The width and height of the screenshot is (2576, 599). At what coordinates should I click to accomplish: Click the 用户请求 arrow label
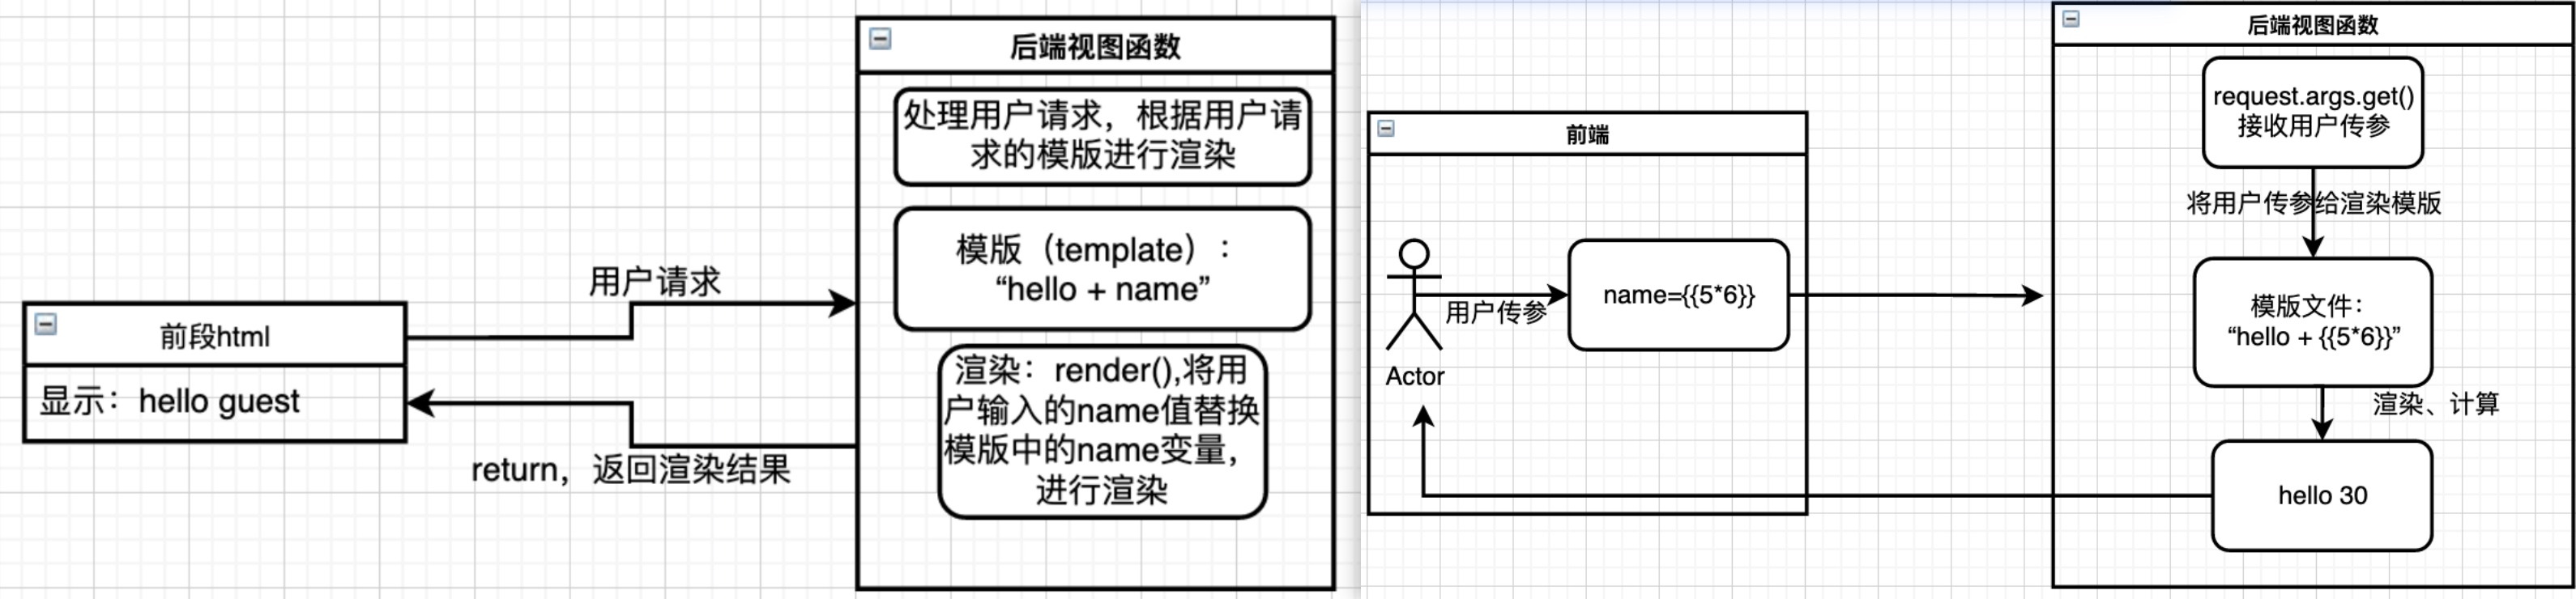point(655,282)
